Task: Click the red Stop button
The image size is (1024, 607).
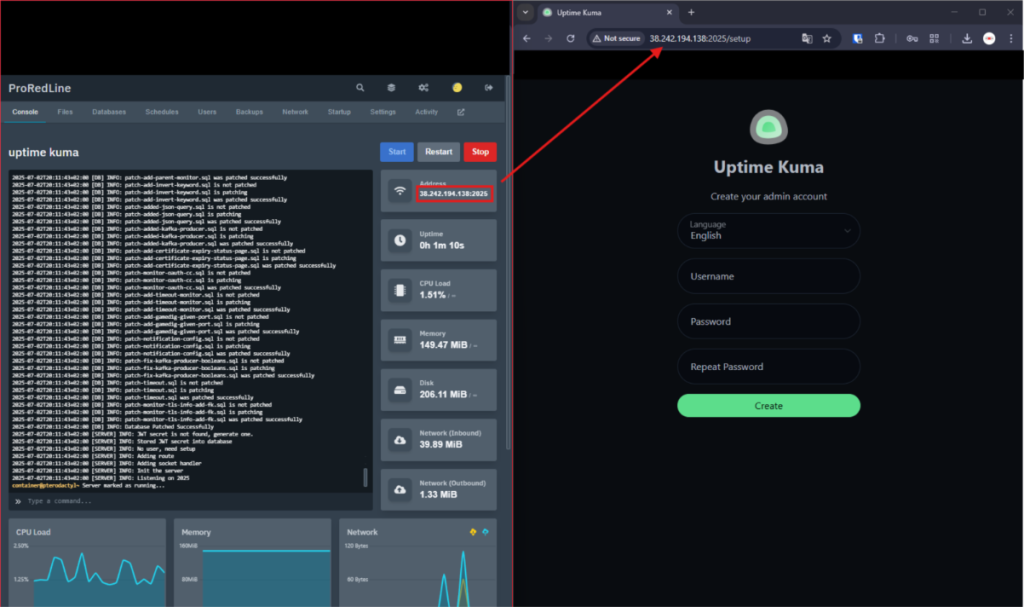Action: pyautogui.click(x=481, y=152)
